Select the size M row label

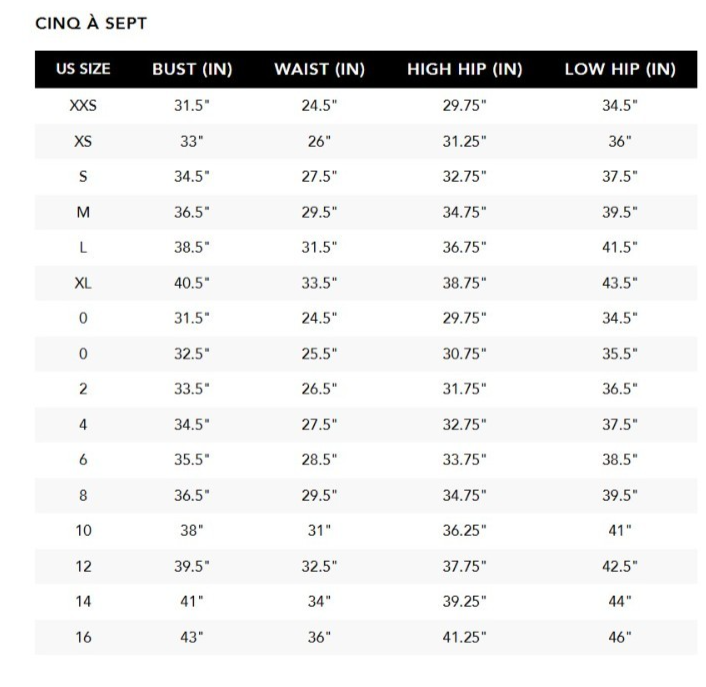click(x=83, y=212)
